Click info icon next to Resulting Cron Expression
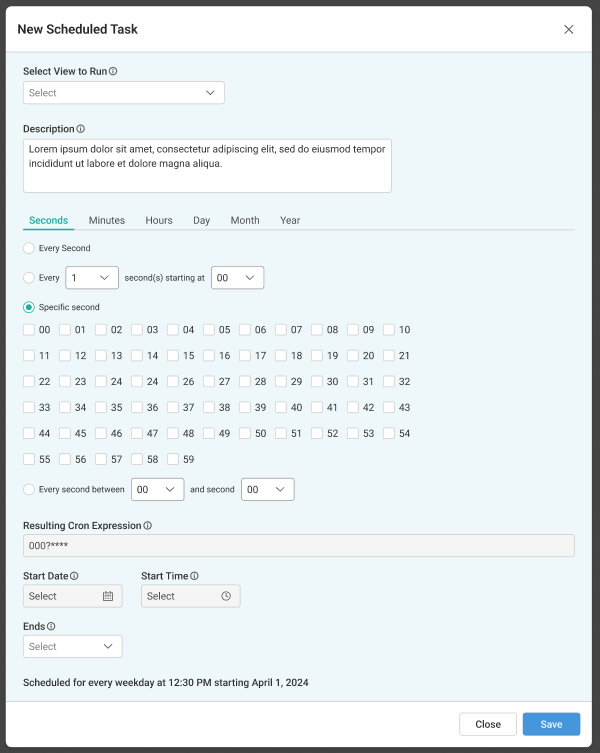This screenshot has width=600, height=753. pos(147,526)
